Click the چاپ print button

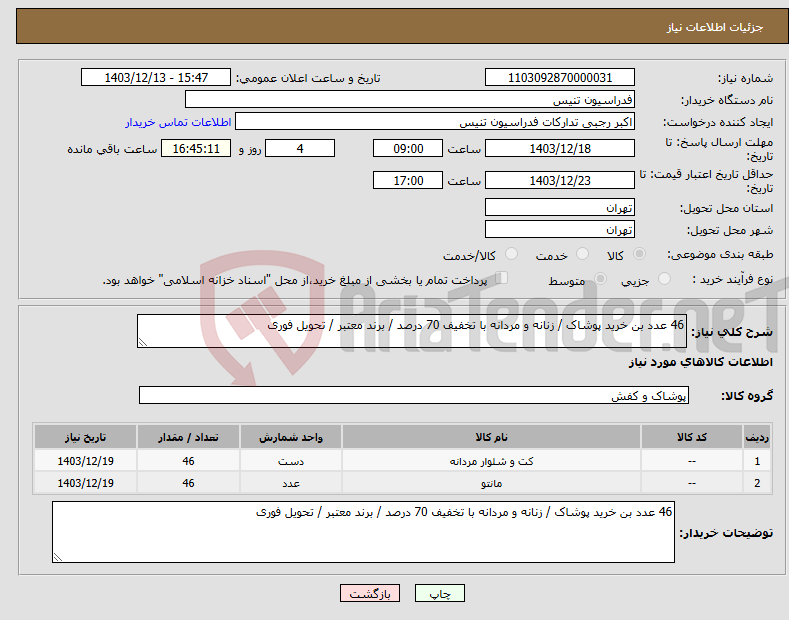[440, 593]
